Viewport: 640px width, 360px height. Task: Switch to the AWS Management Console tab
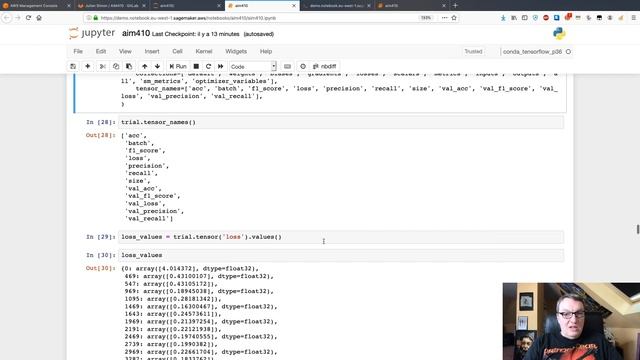36,6
